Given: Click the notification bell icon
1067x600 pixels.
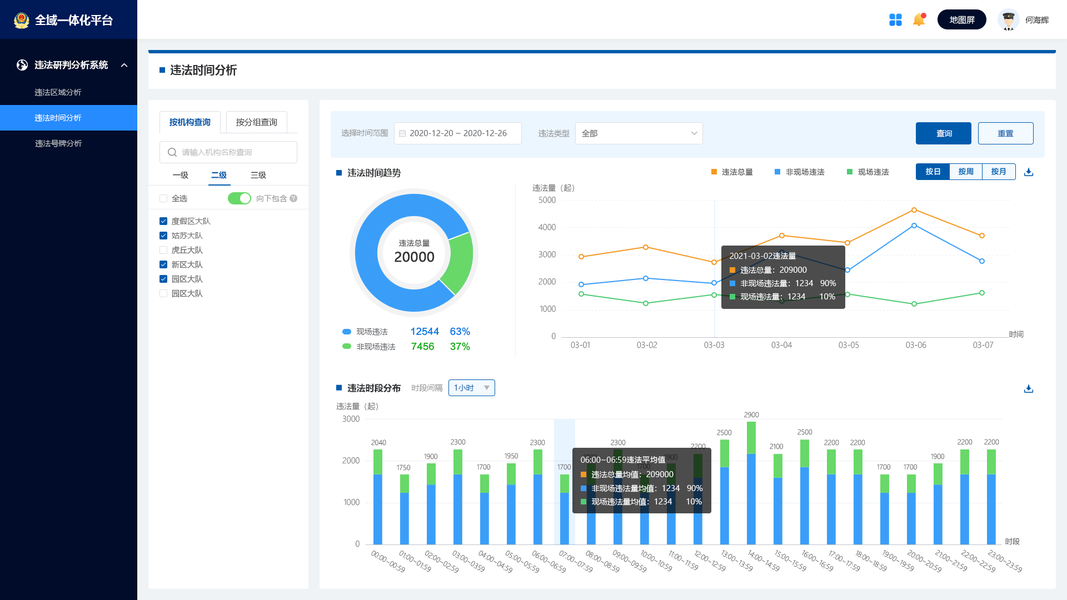Looking at the screenshot, I should coord(919,19).
